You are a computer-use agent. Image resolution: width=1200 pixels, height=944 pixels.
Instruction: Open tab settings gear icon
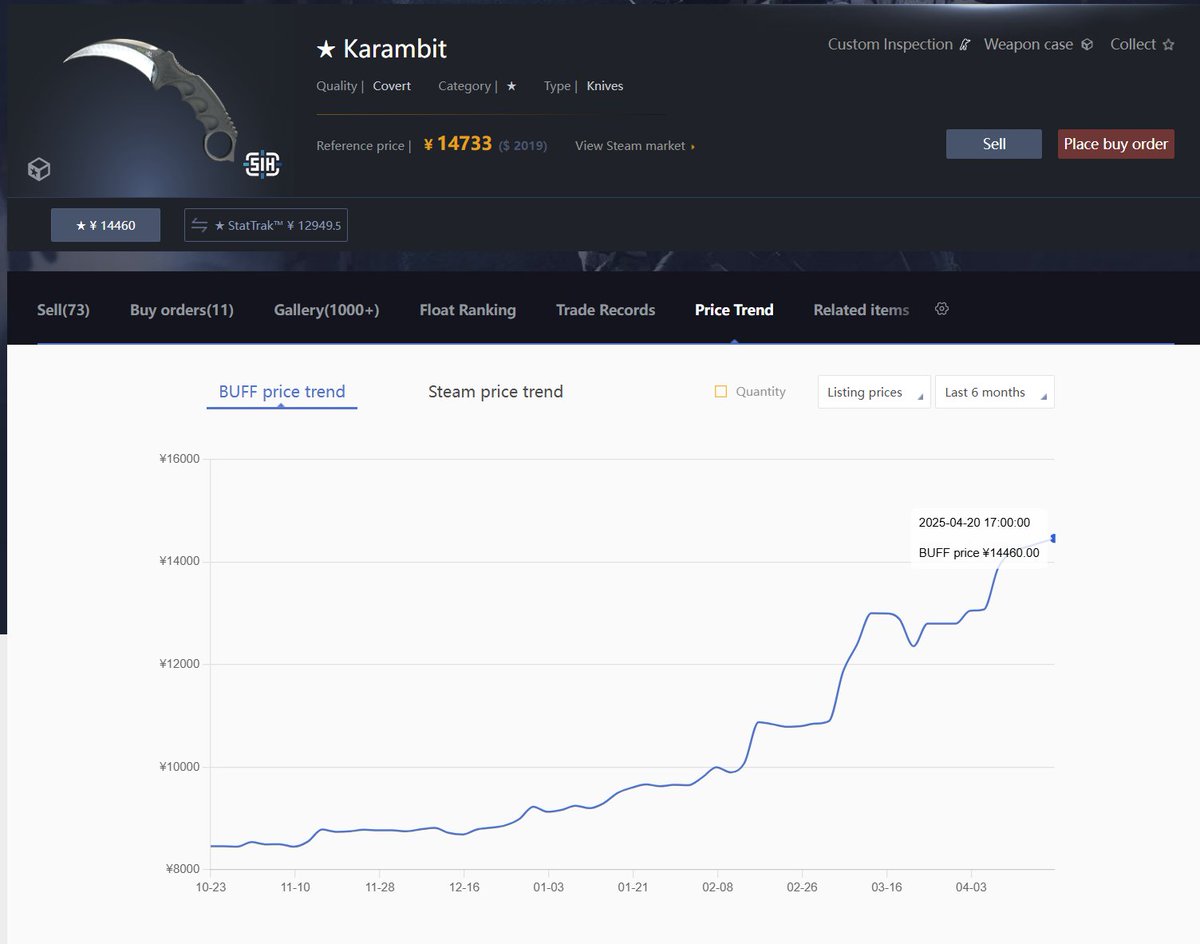point(941,309)
